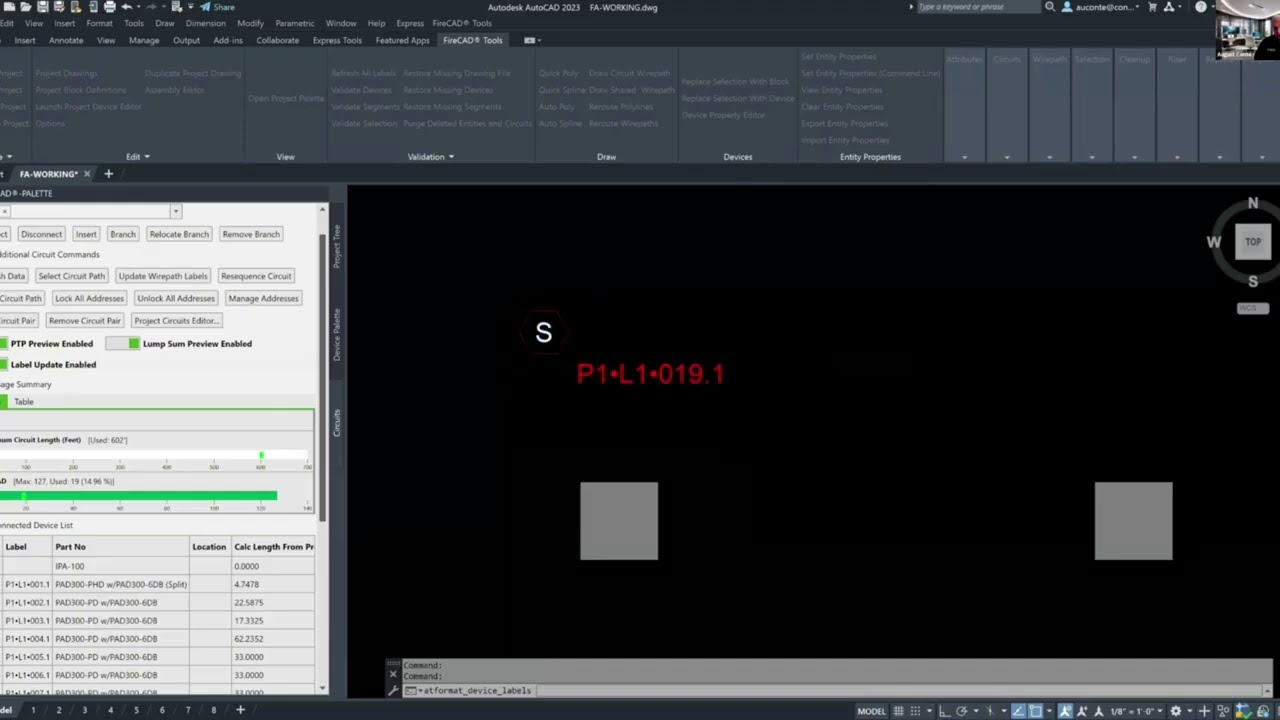This screenshot has height=720, width=1280.
Task: Click the New drawing icon in quick access toolbar
Action: click(9, 7)
